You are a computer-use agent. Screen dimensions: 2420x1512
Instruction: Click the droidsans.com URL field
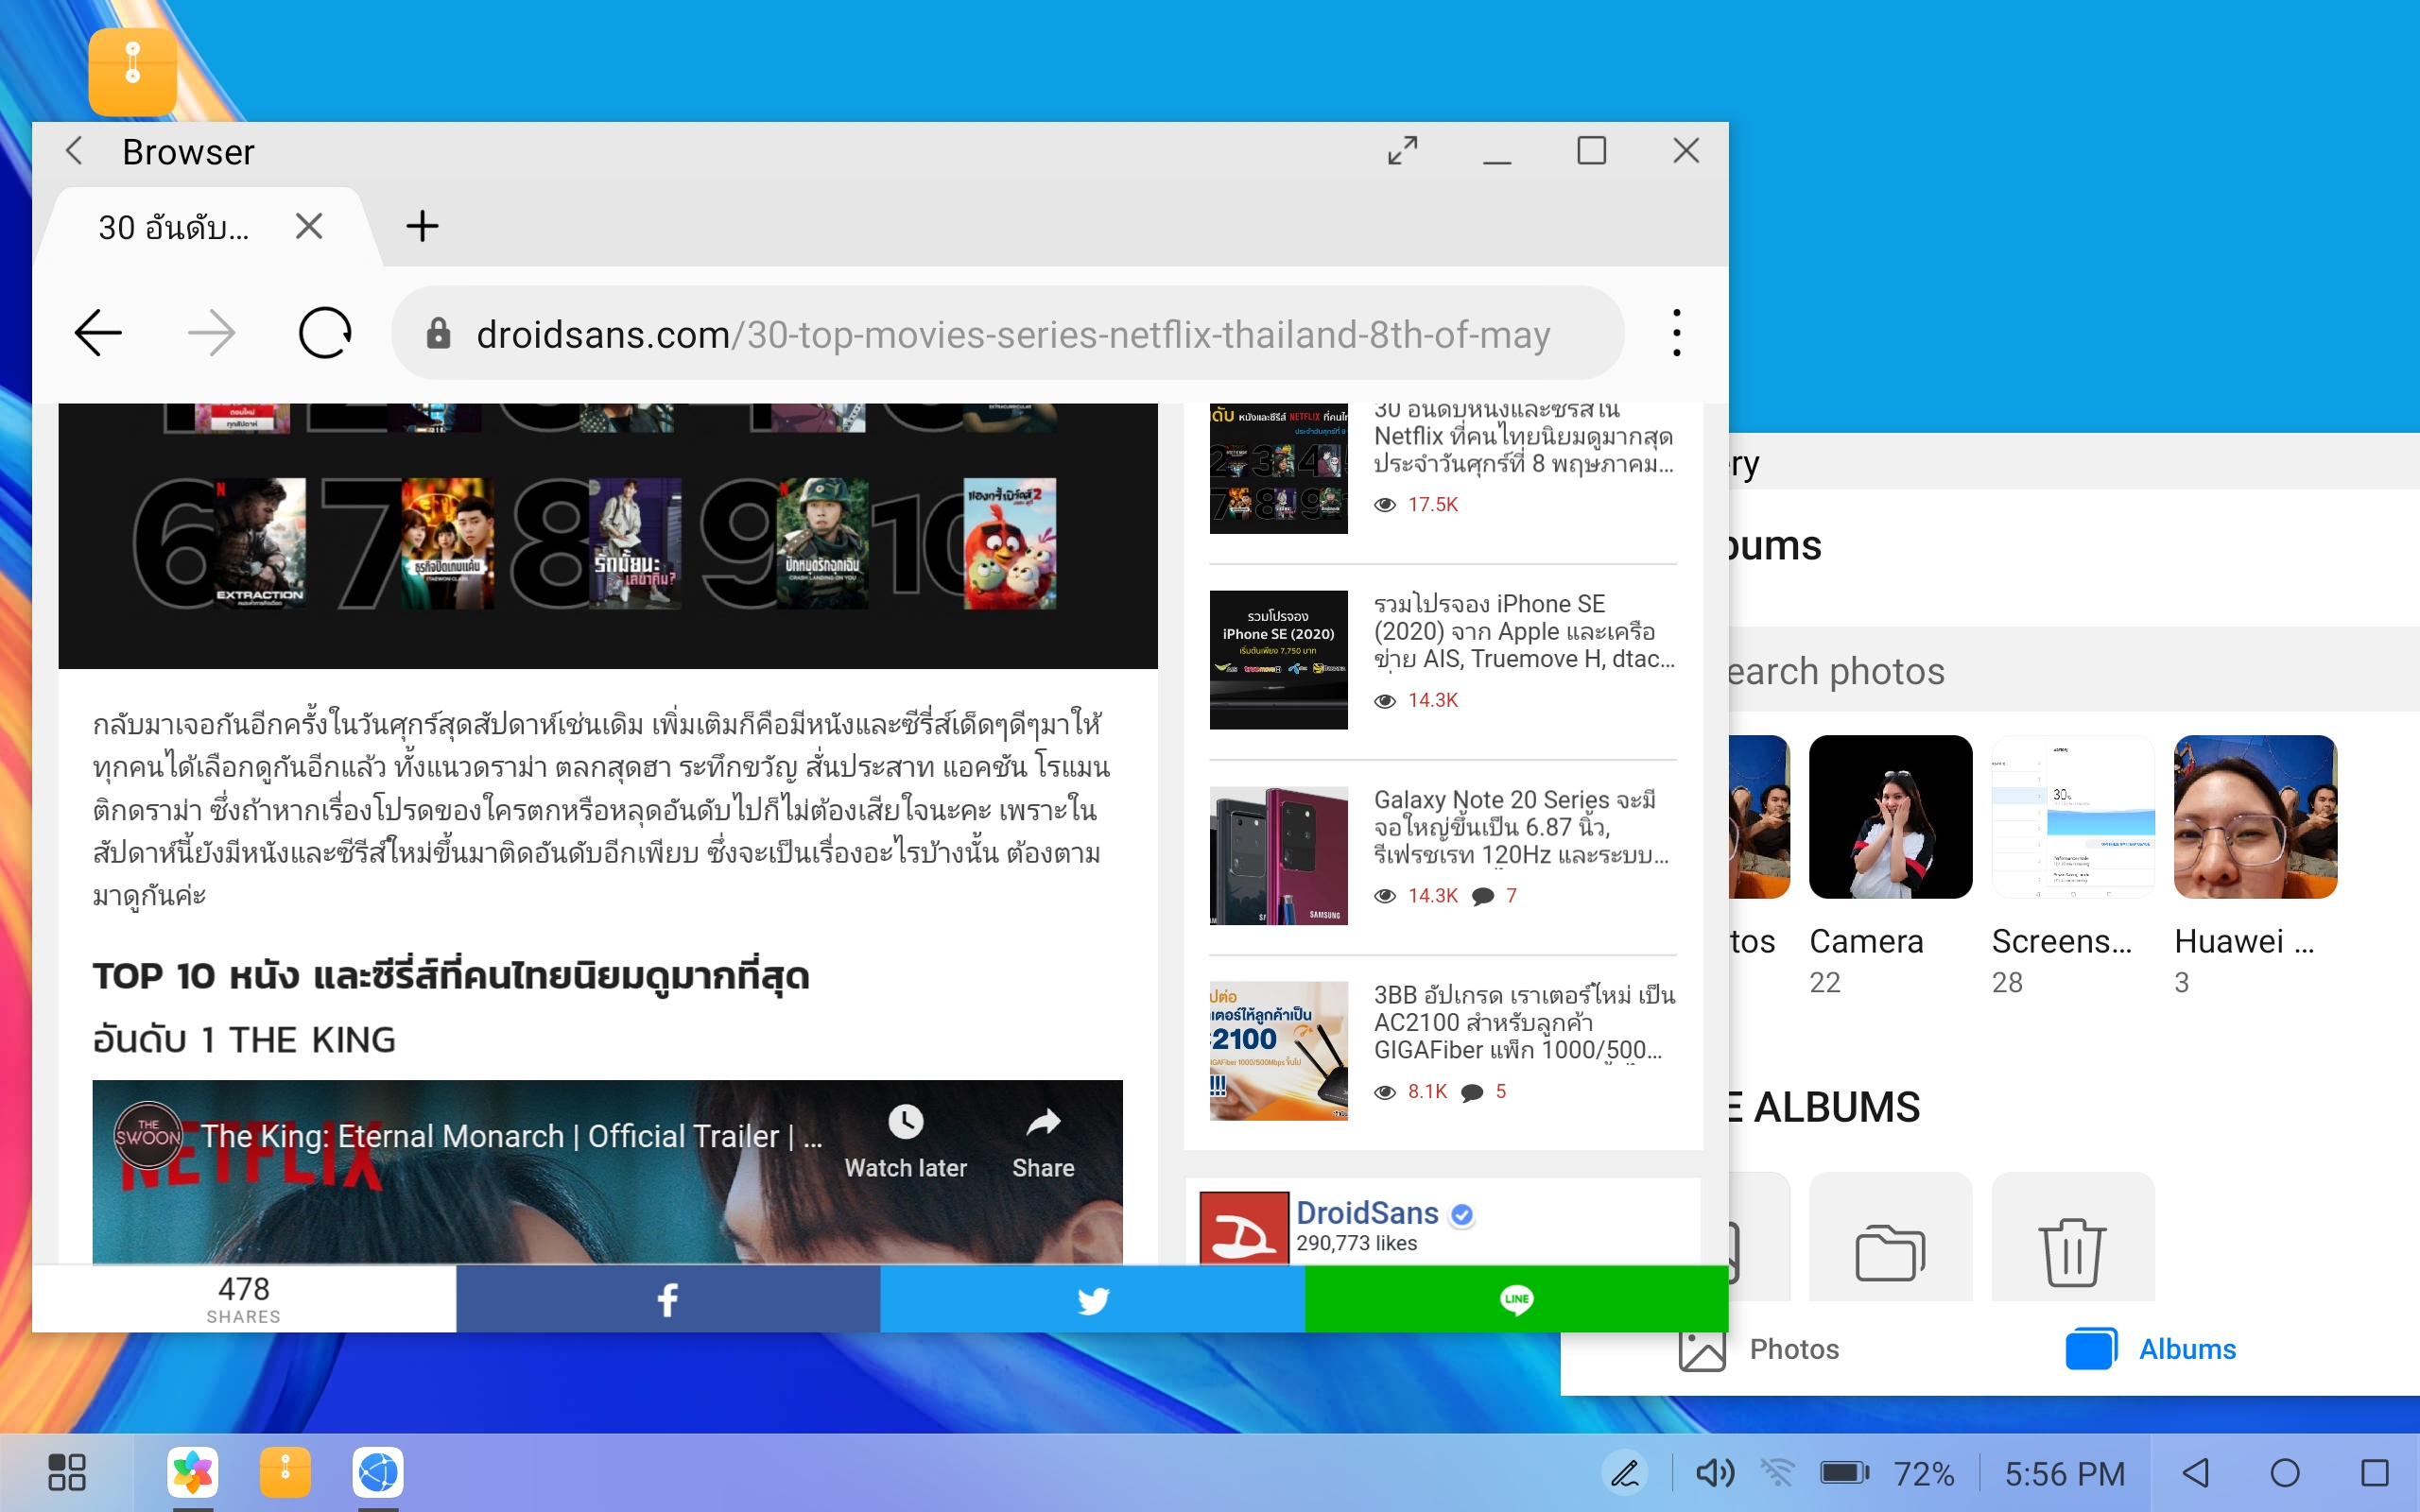(1007, 333)
